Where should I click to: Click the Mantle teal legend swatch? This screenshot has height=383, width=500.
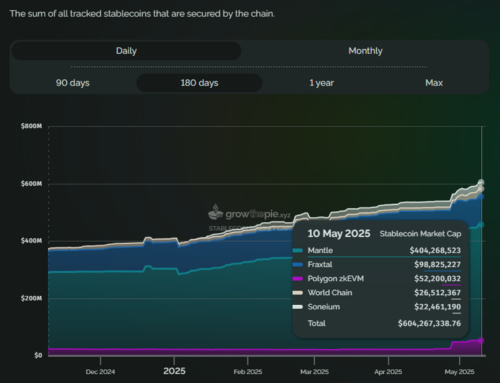pos(298,250)
